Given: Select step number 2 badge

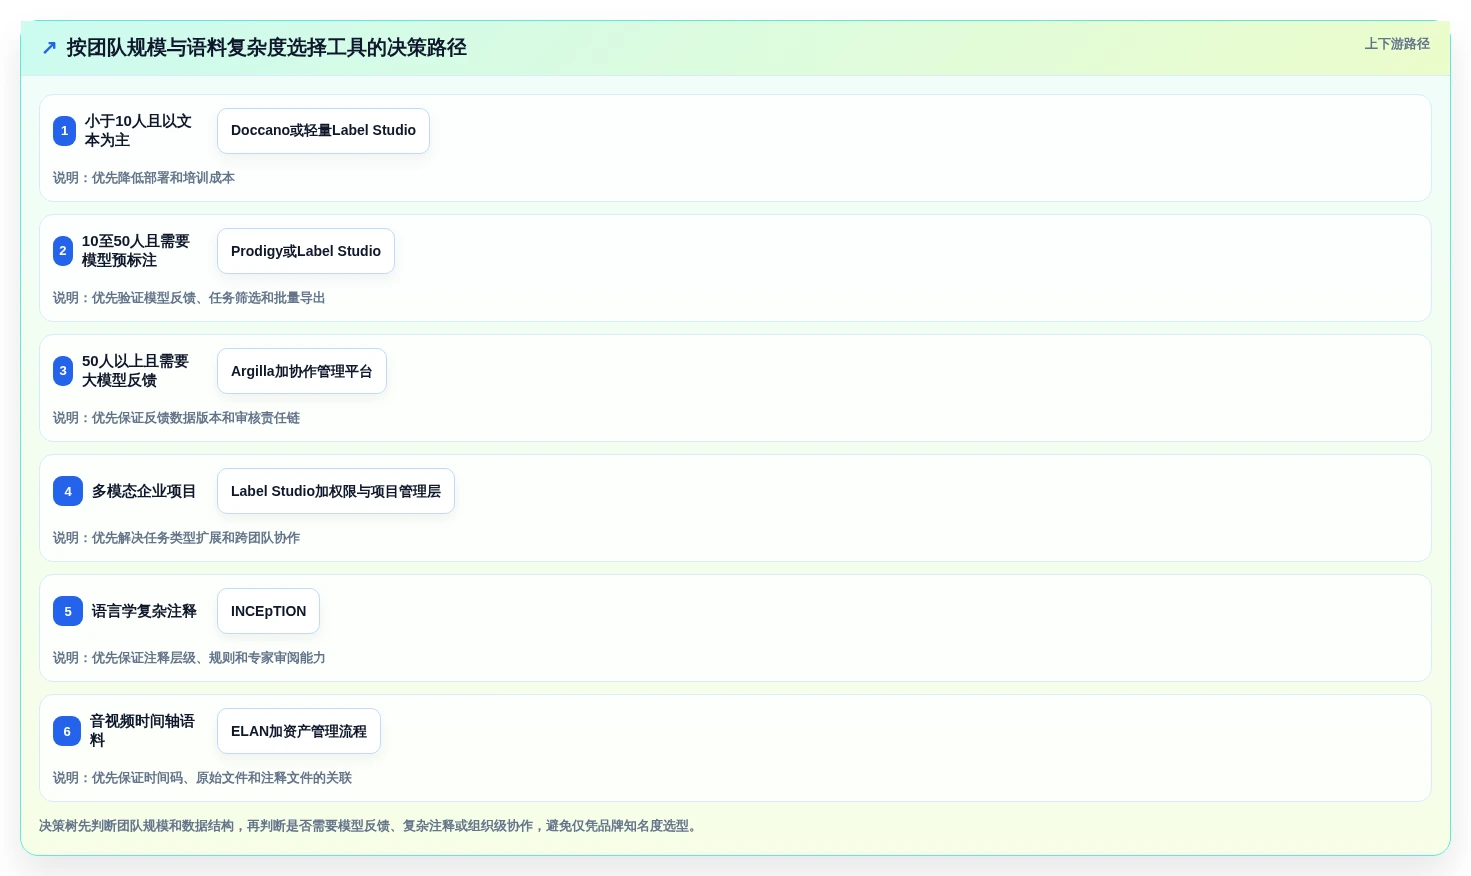Looking at the screenshot, I should pos(63,251).
